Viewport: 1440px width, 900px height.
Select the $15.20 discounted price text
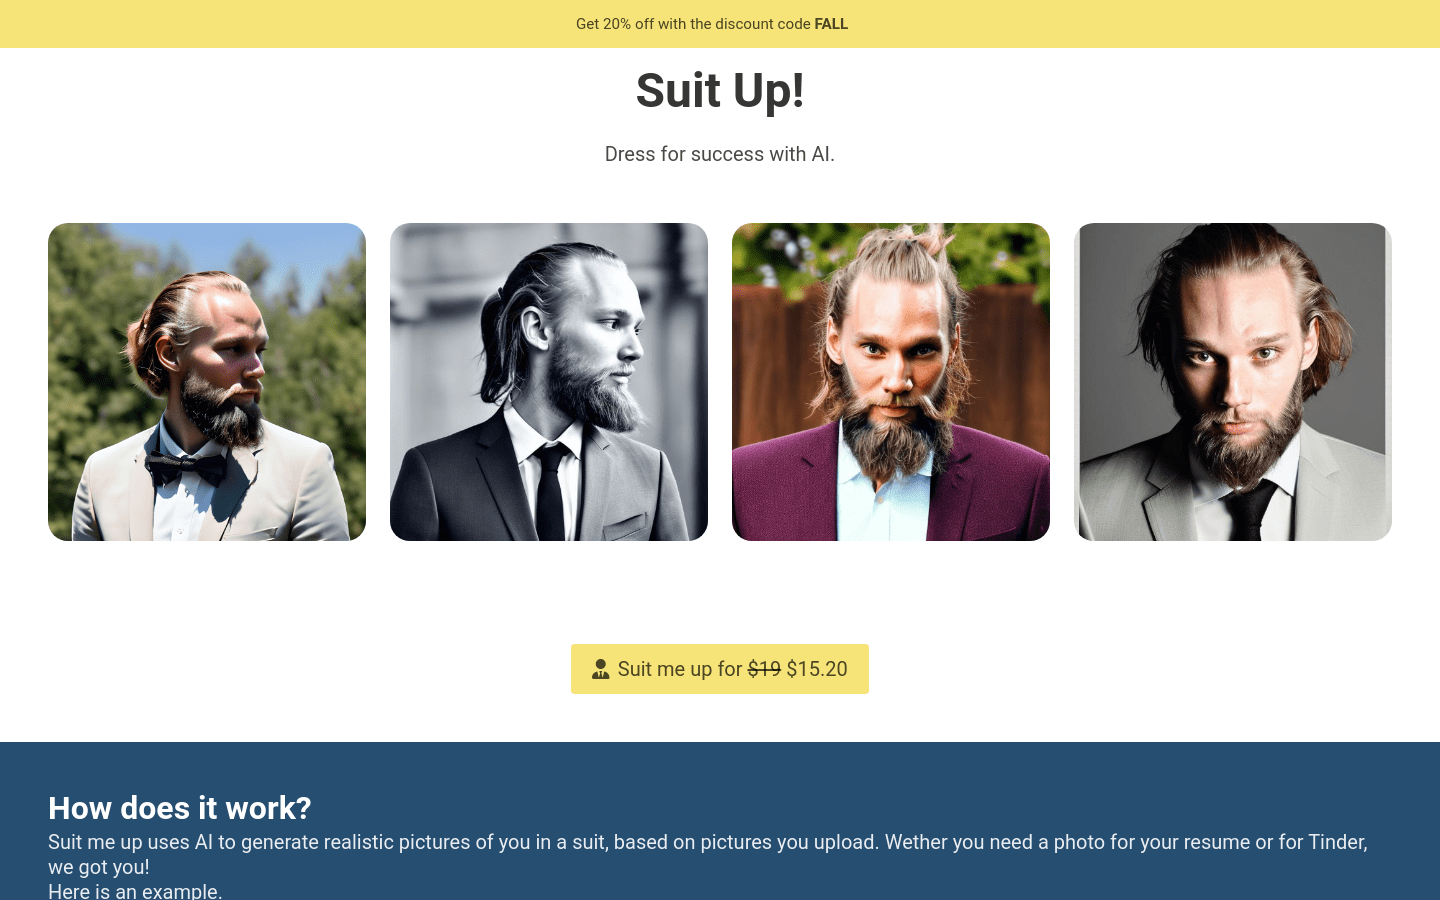[817, 669]
